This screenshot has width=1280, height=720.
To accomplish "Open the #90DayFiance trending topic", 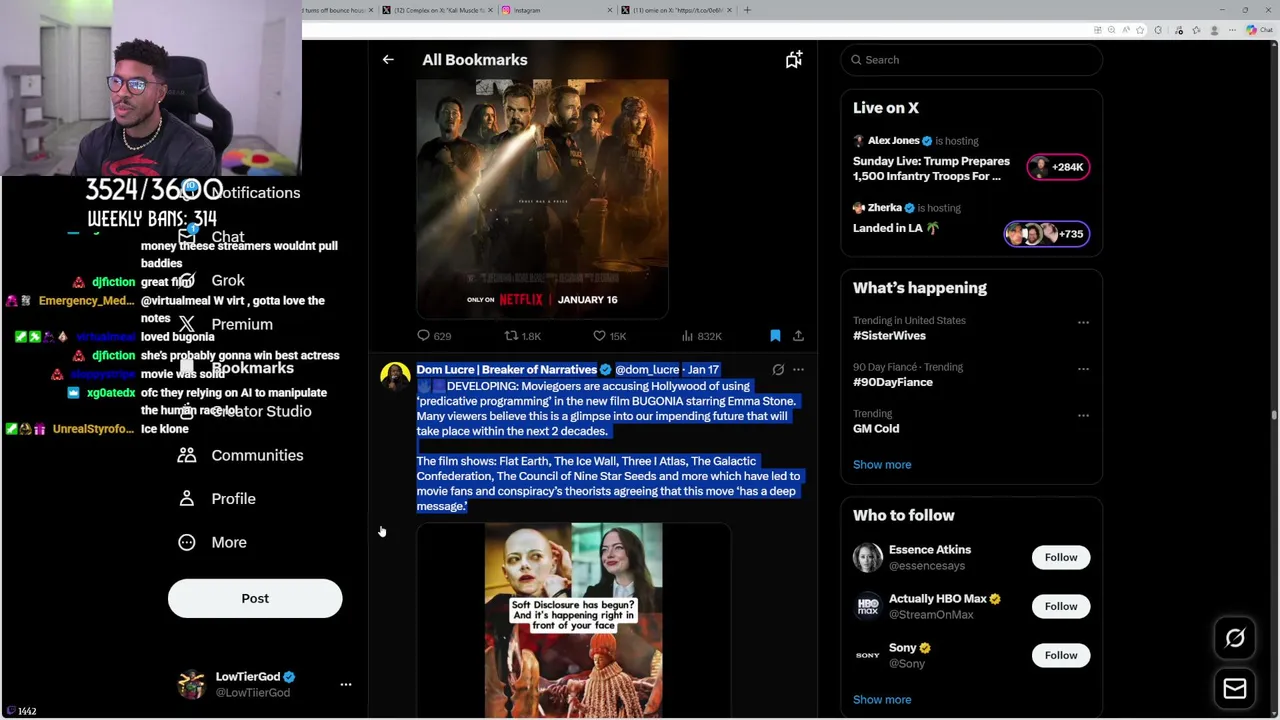I will point(892,382).
